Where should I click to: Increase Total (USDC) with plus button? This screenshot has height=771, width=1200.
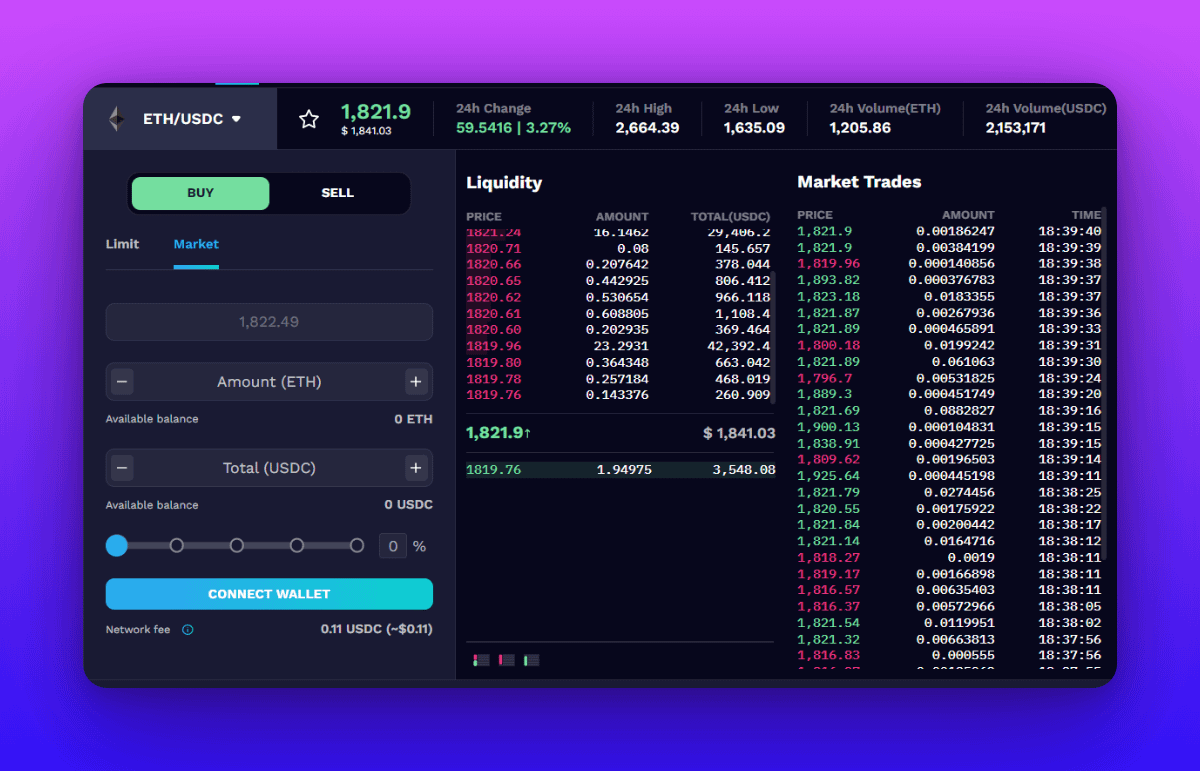[416, 468]
